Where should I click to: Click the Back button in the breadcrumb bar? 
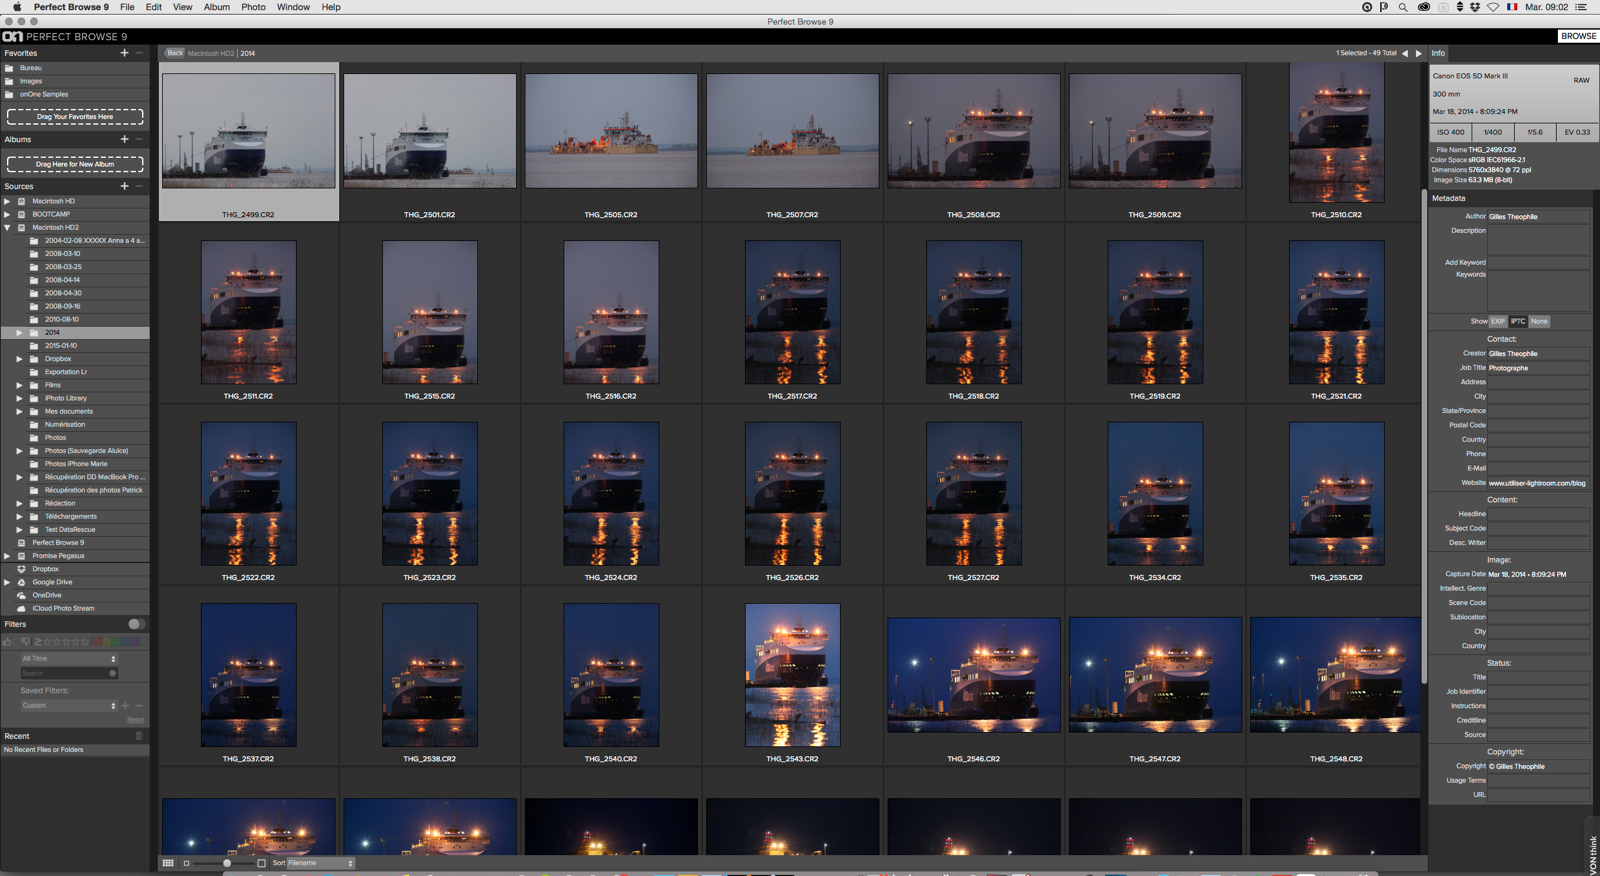(175, 53)
